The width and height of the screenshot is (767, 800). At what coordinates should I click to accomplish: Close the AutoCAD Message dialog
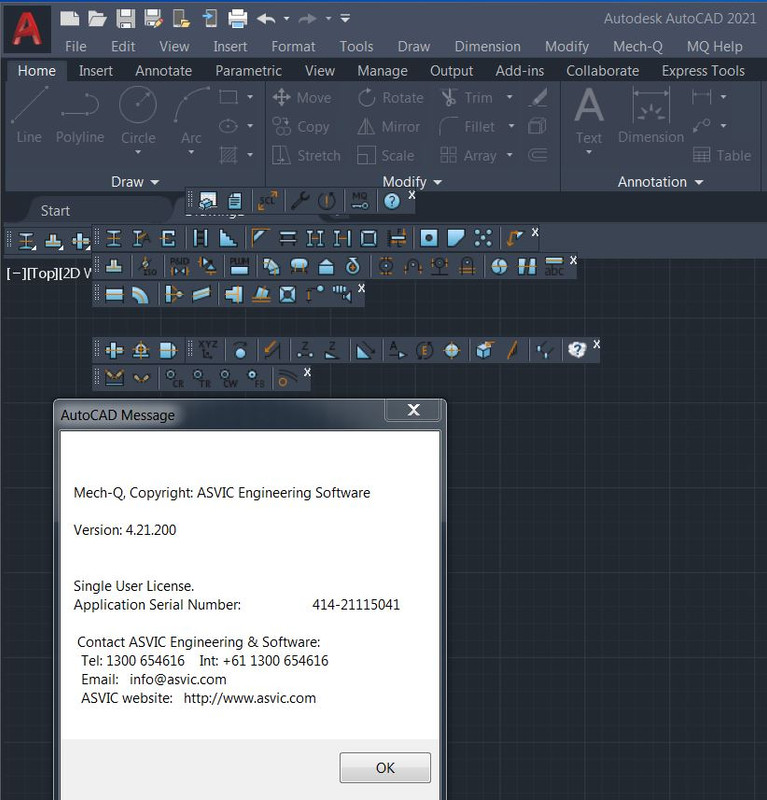tap(413, 410)
